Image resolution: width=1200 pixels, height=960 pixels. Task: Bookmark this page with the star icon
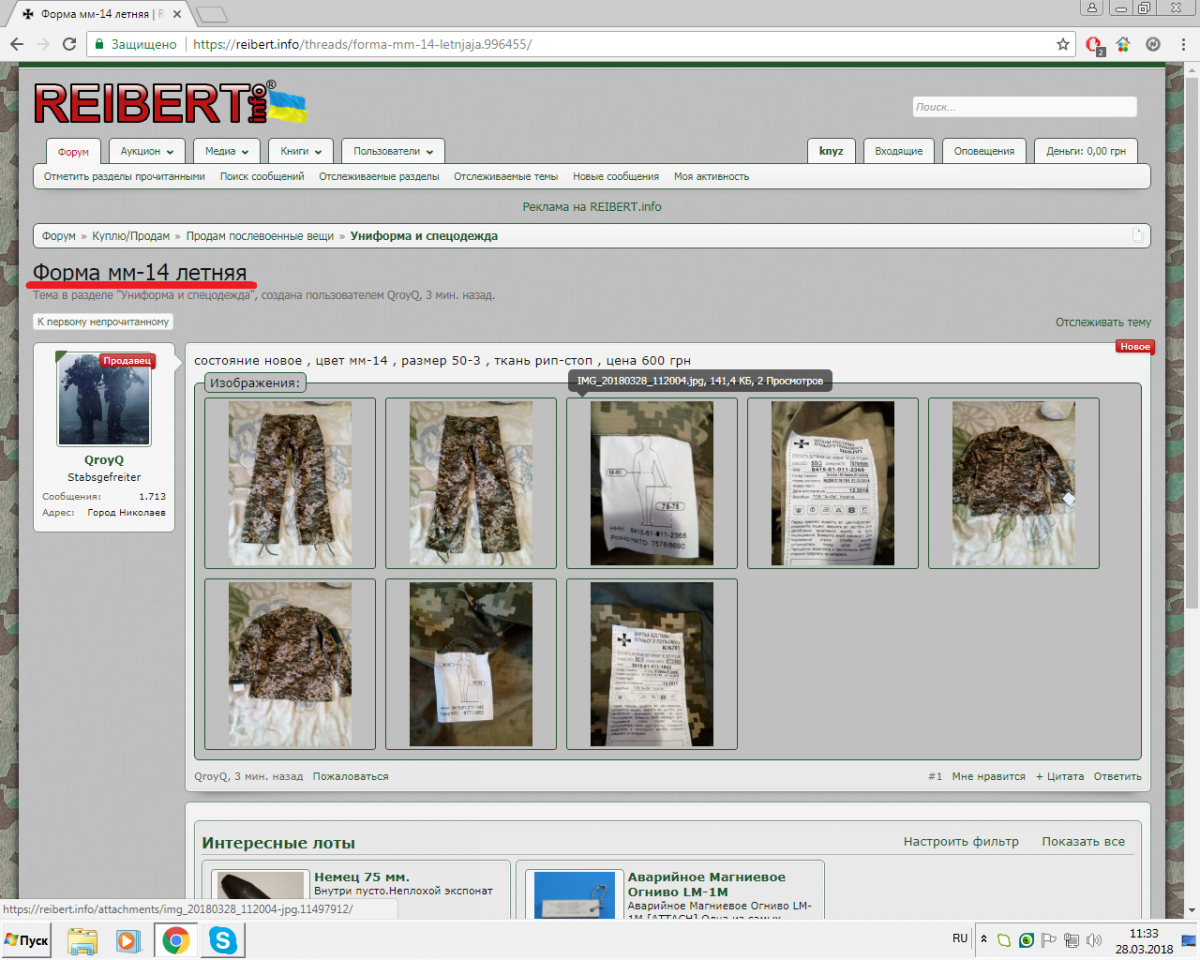(x=1063, y=44)
